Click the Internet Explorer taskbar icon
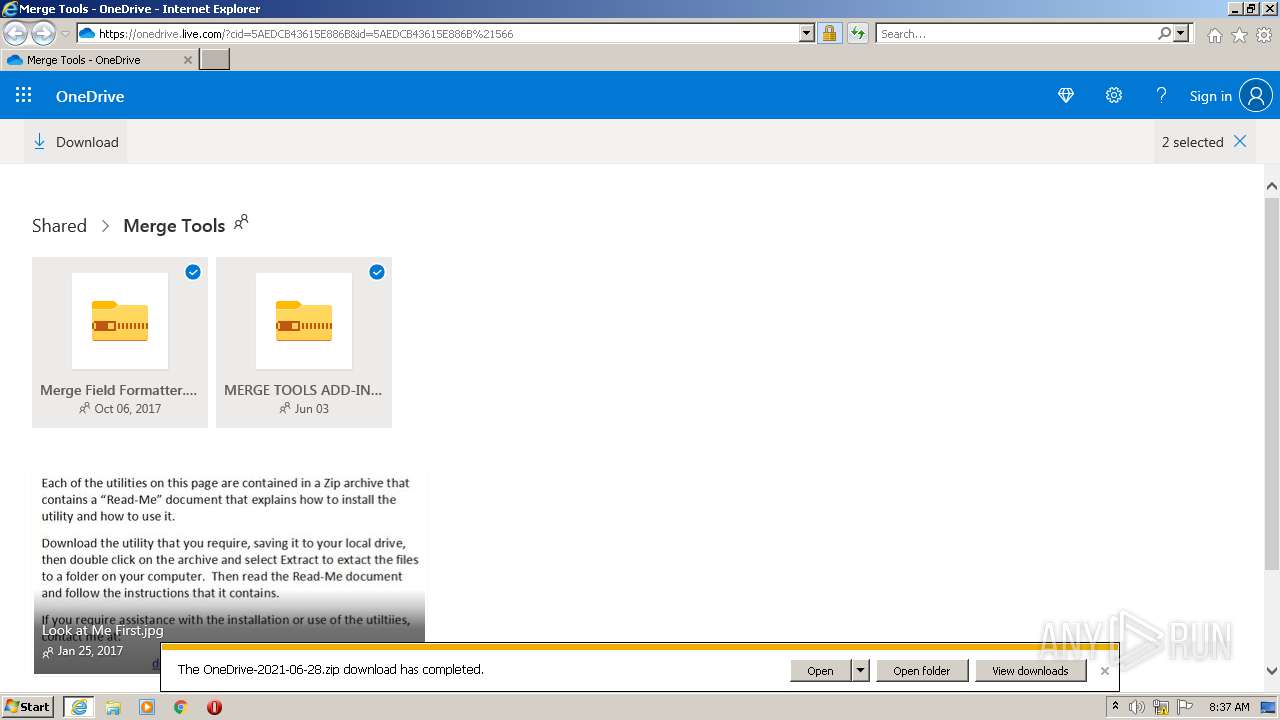1280x720 pixels. 79,707
